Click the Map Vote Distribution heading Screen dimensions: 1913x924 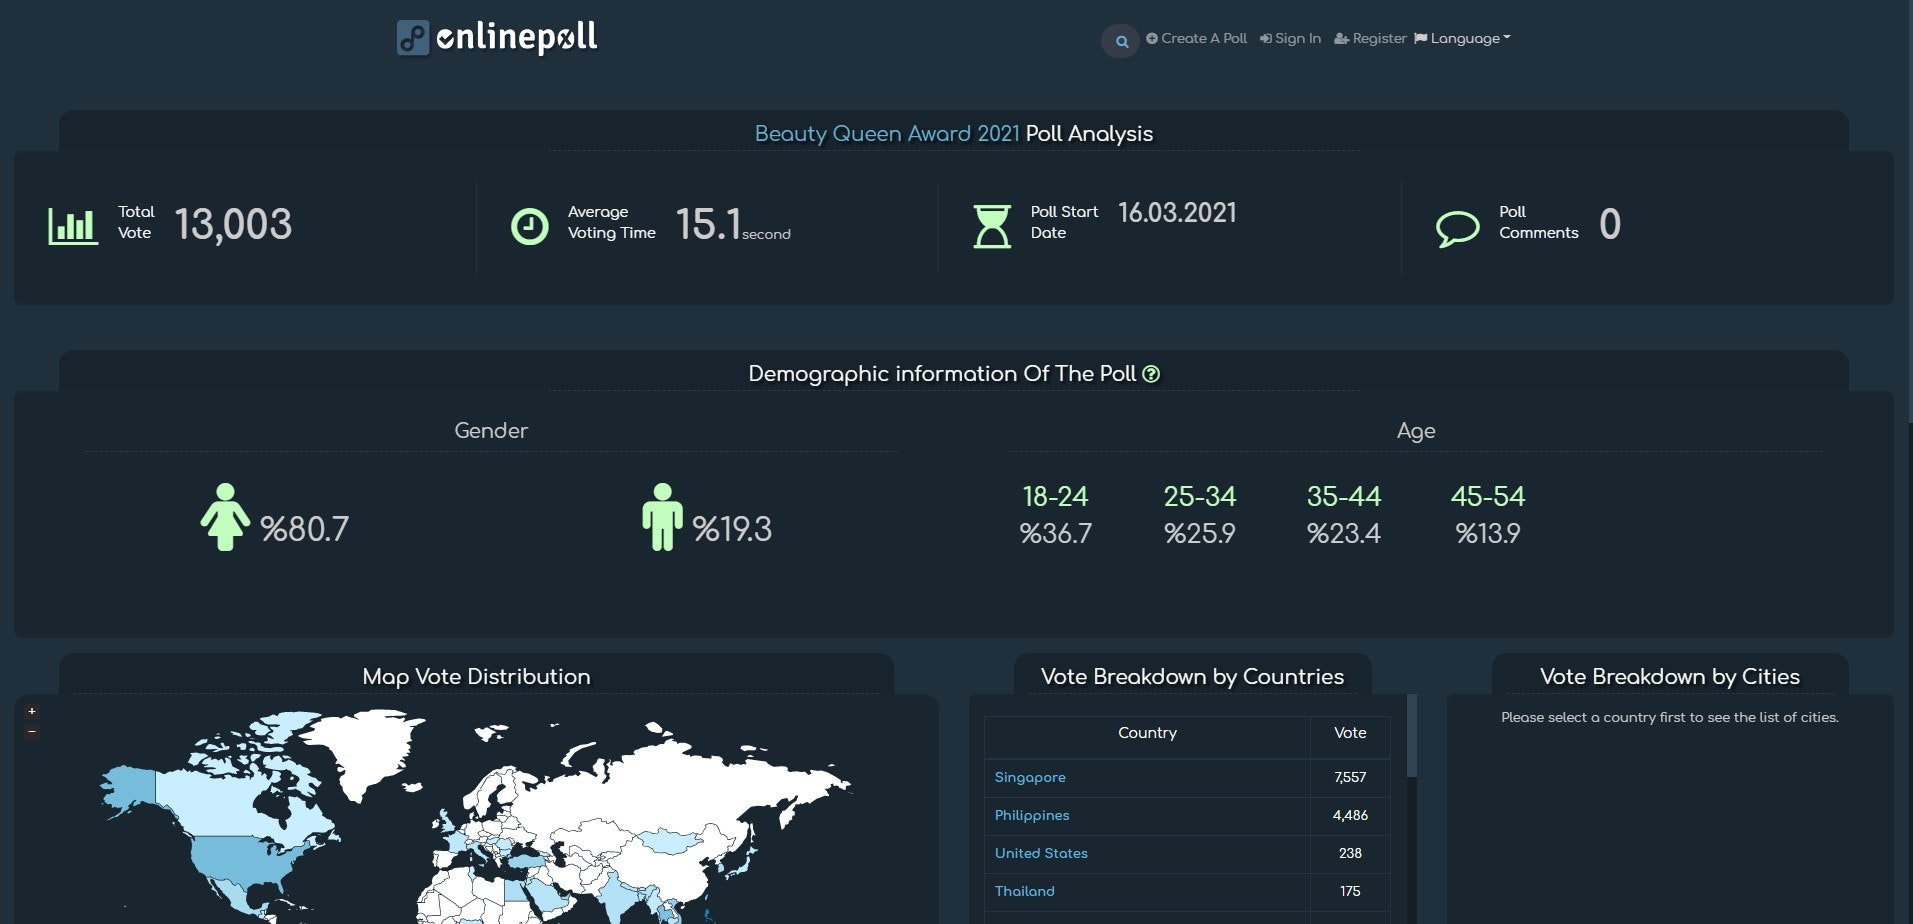click(x=476, y=676)
